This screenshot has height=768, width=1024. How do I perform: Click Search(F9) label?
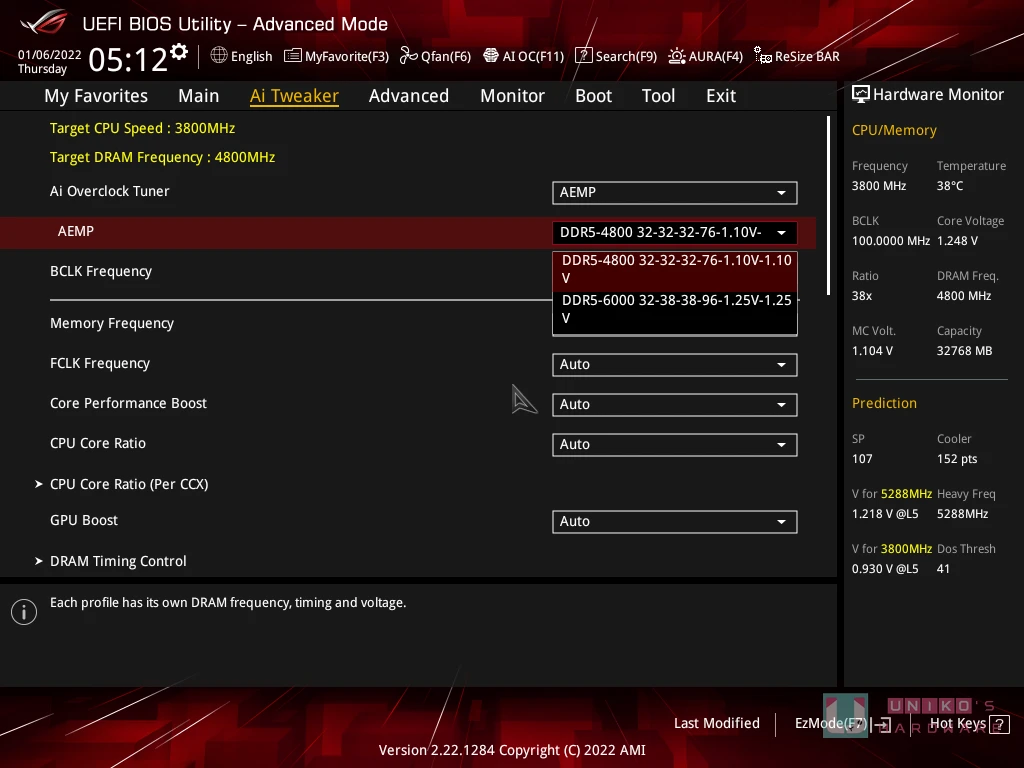coord(626,56)
